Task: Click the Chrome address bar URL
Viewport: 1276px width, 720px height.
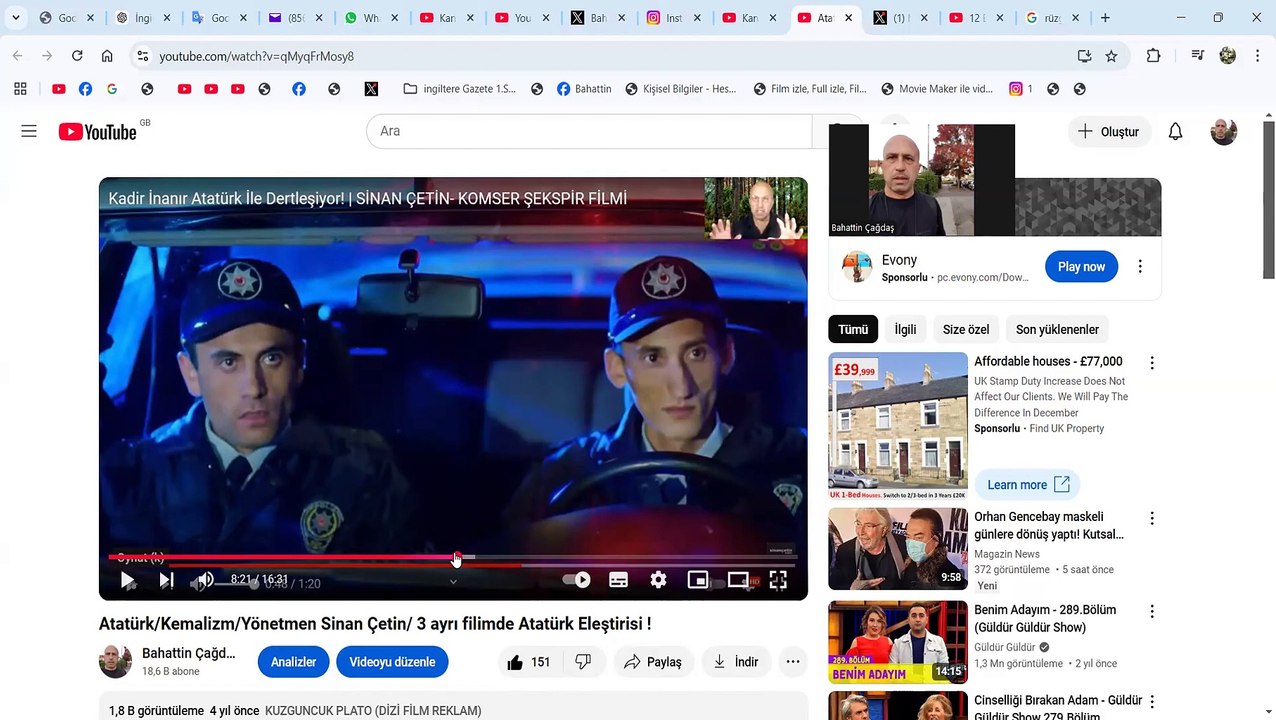Action: [256, 56]
